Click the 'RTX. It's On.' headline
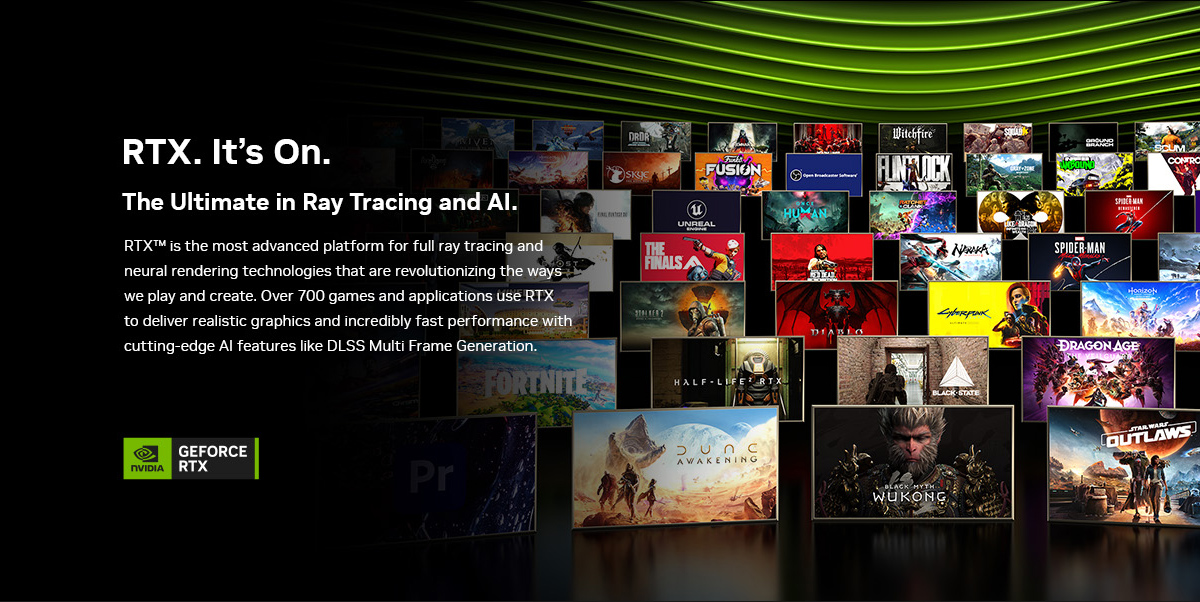 click(x=226, y=153)
